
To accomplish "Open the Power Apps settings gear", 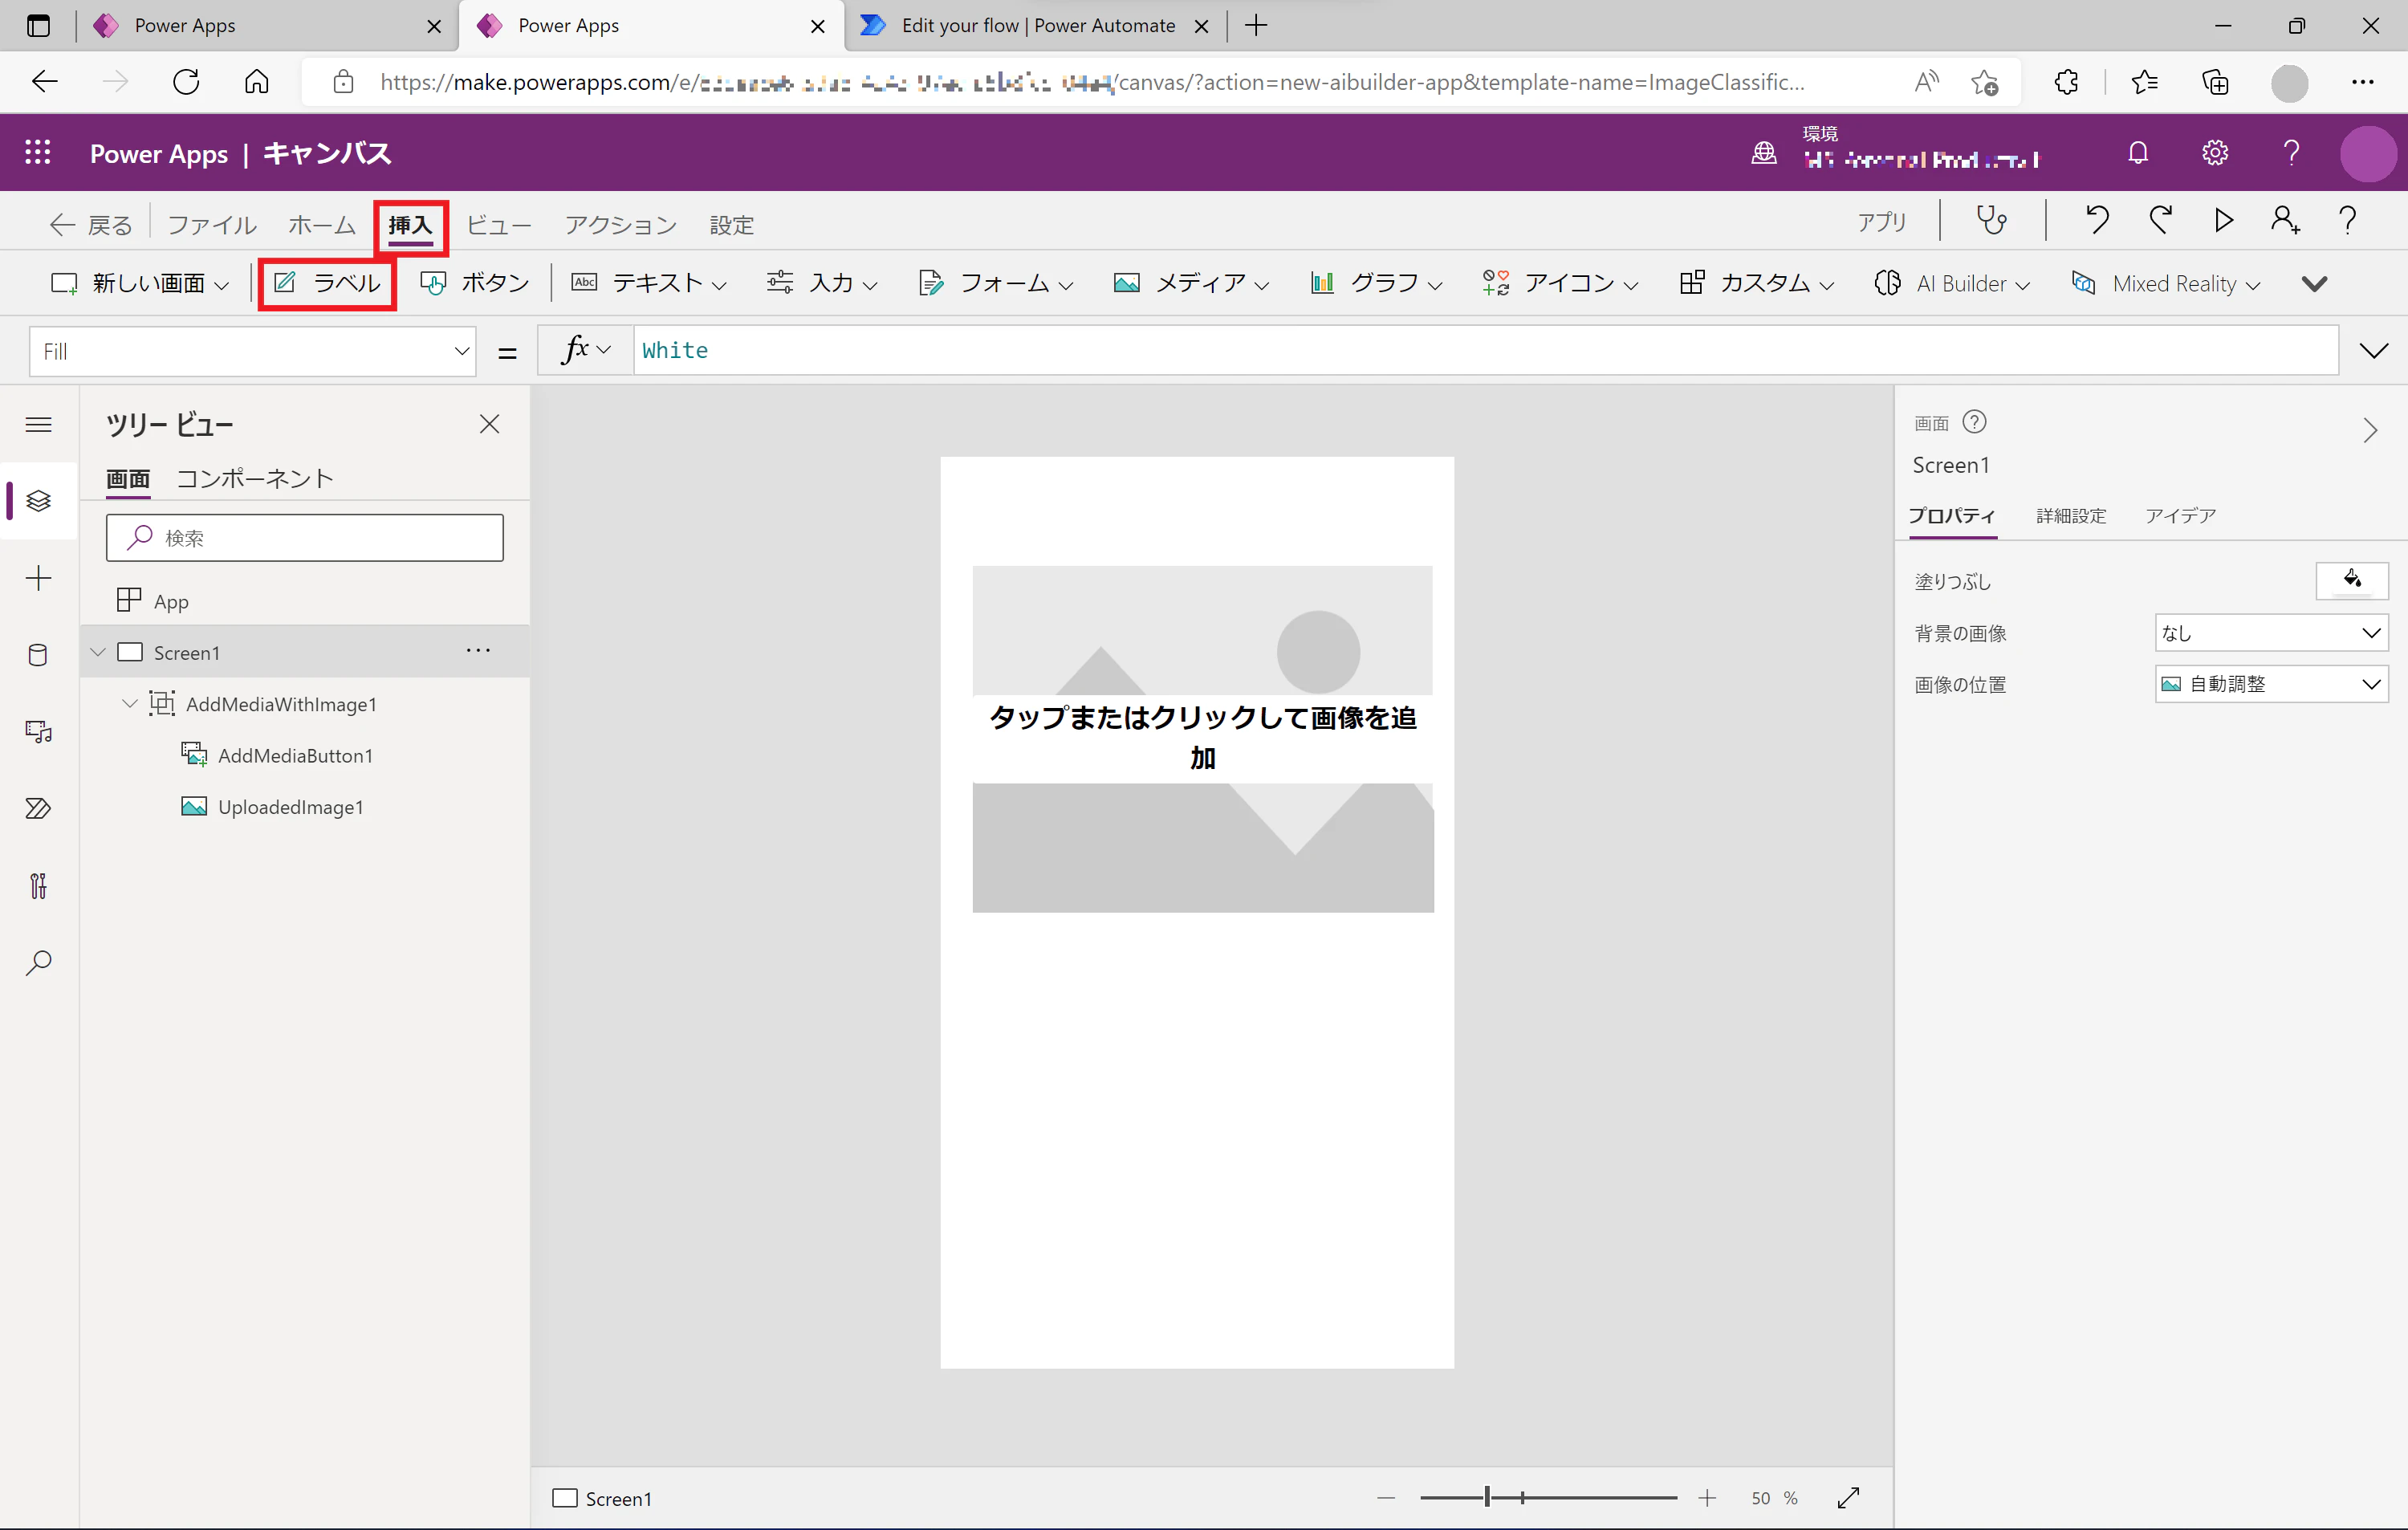I will (x=2215, y=153).
